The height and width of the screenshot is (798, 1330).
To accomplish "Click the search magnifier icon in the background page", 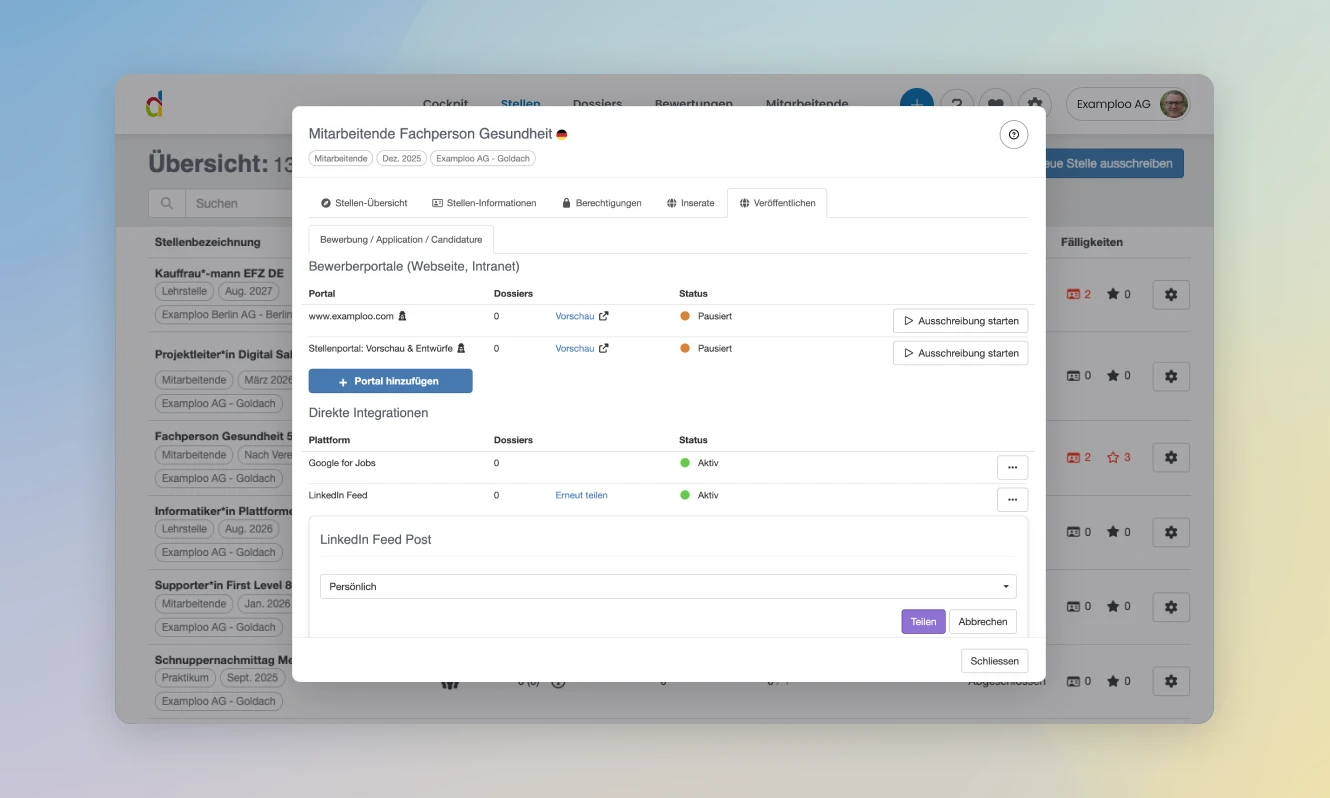I will click(x=167, y=203).
